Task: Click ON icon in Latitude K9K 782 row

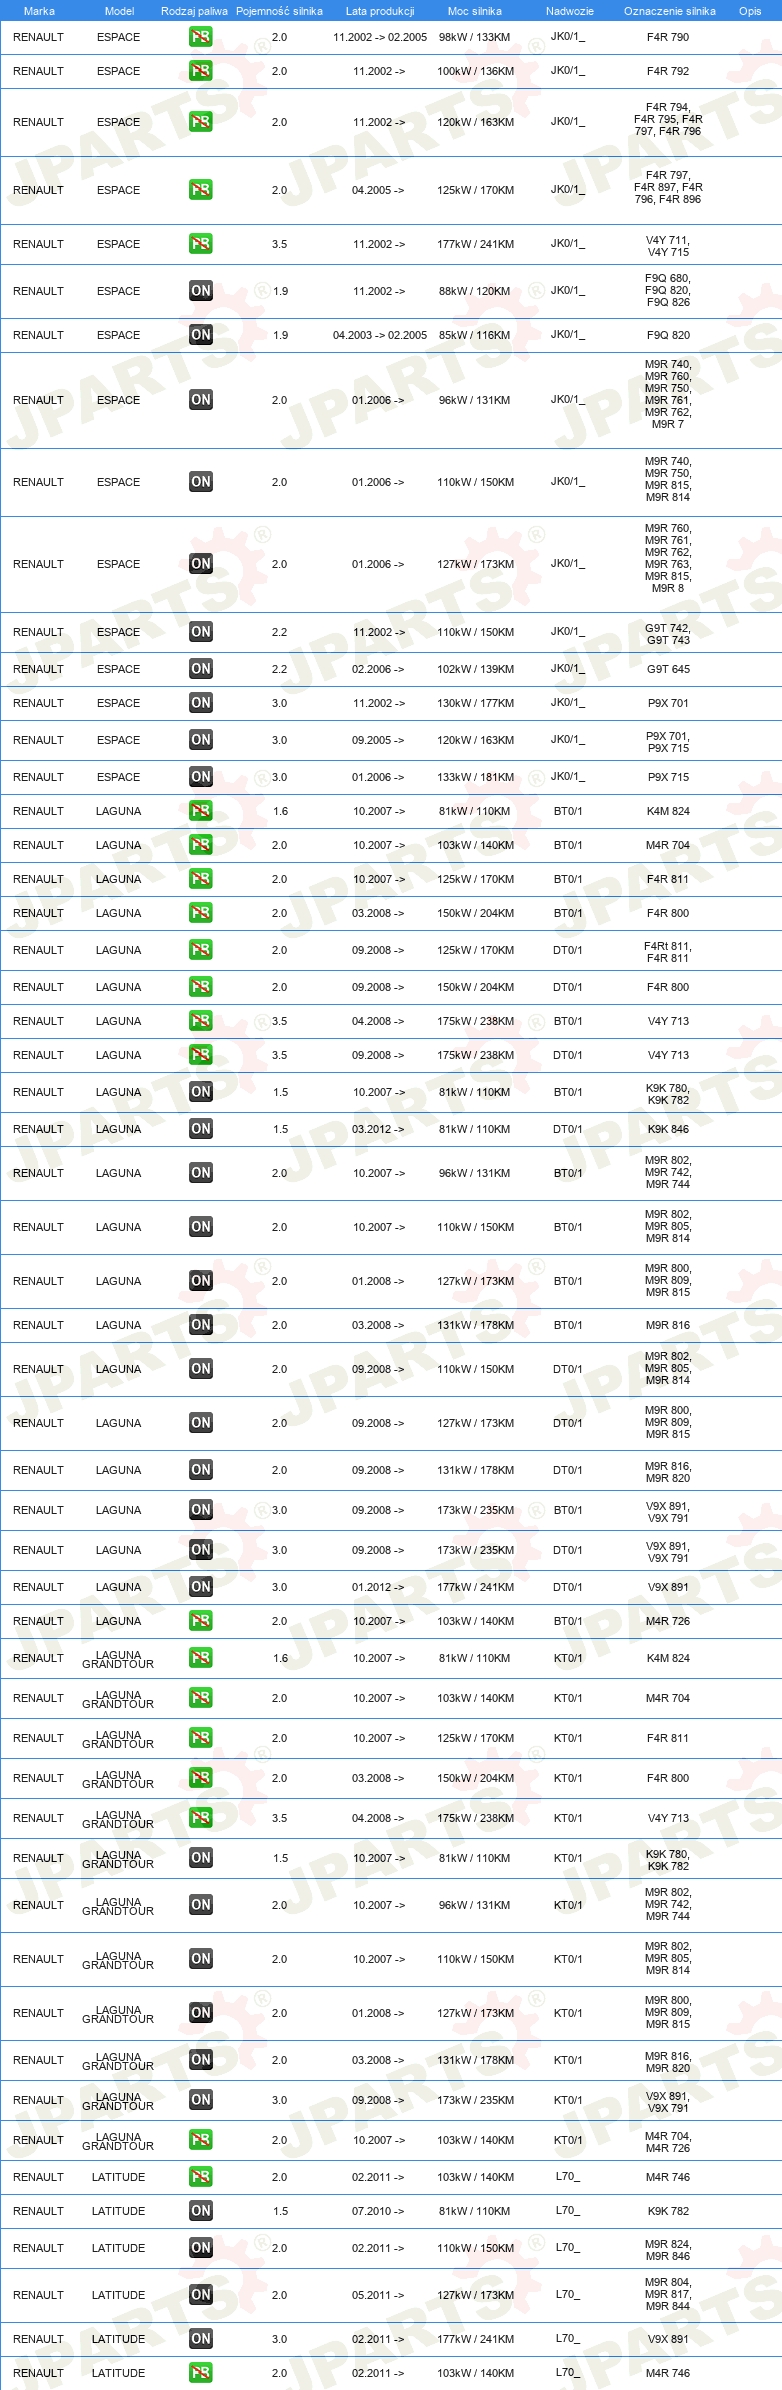Action: pos(201,2211)
